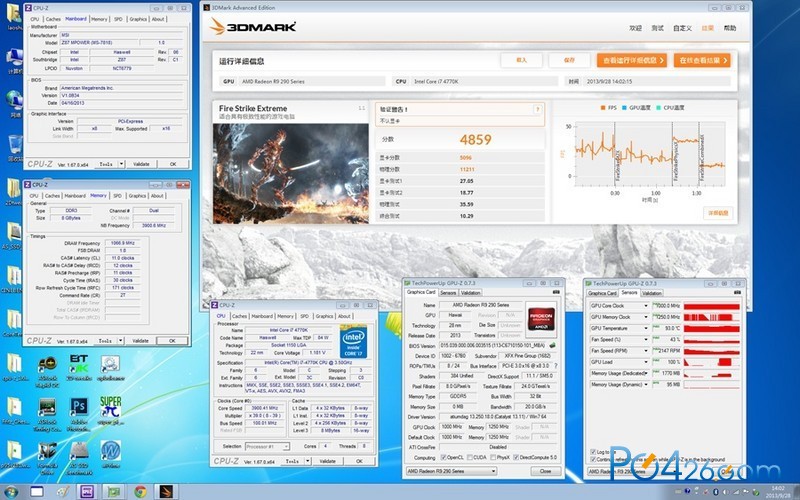Screen dimensions: 800x500
Task: Click the purple CPU-Z taskbar icon
Action: pyautogui.click(x=87, y=492)
